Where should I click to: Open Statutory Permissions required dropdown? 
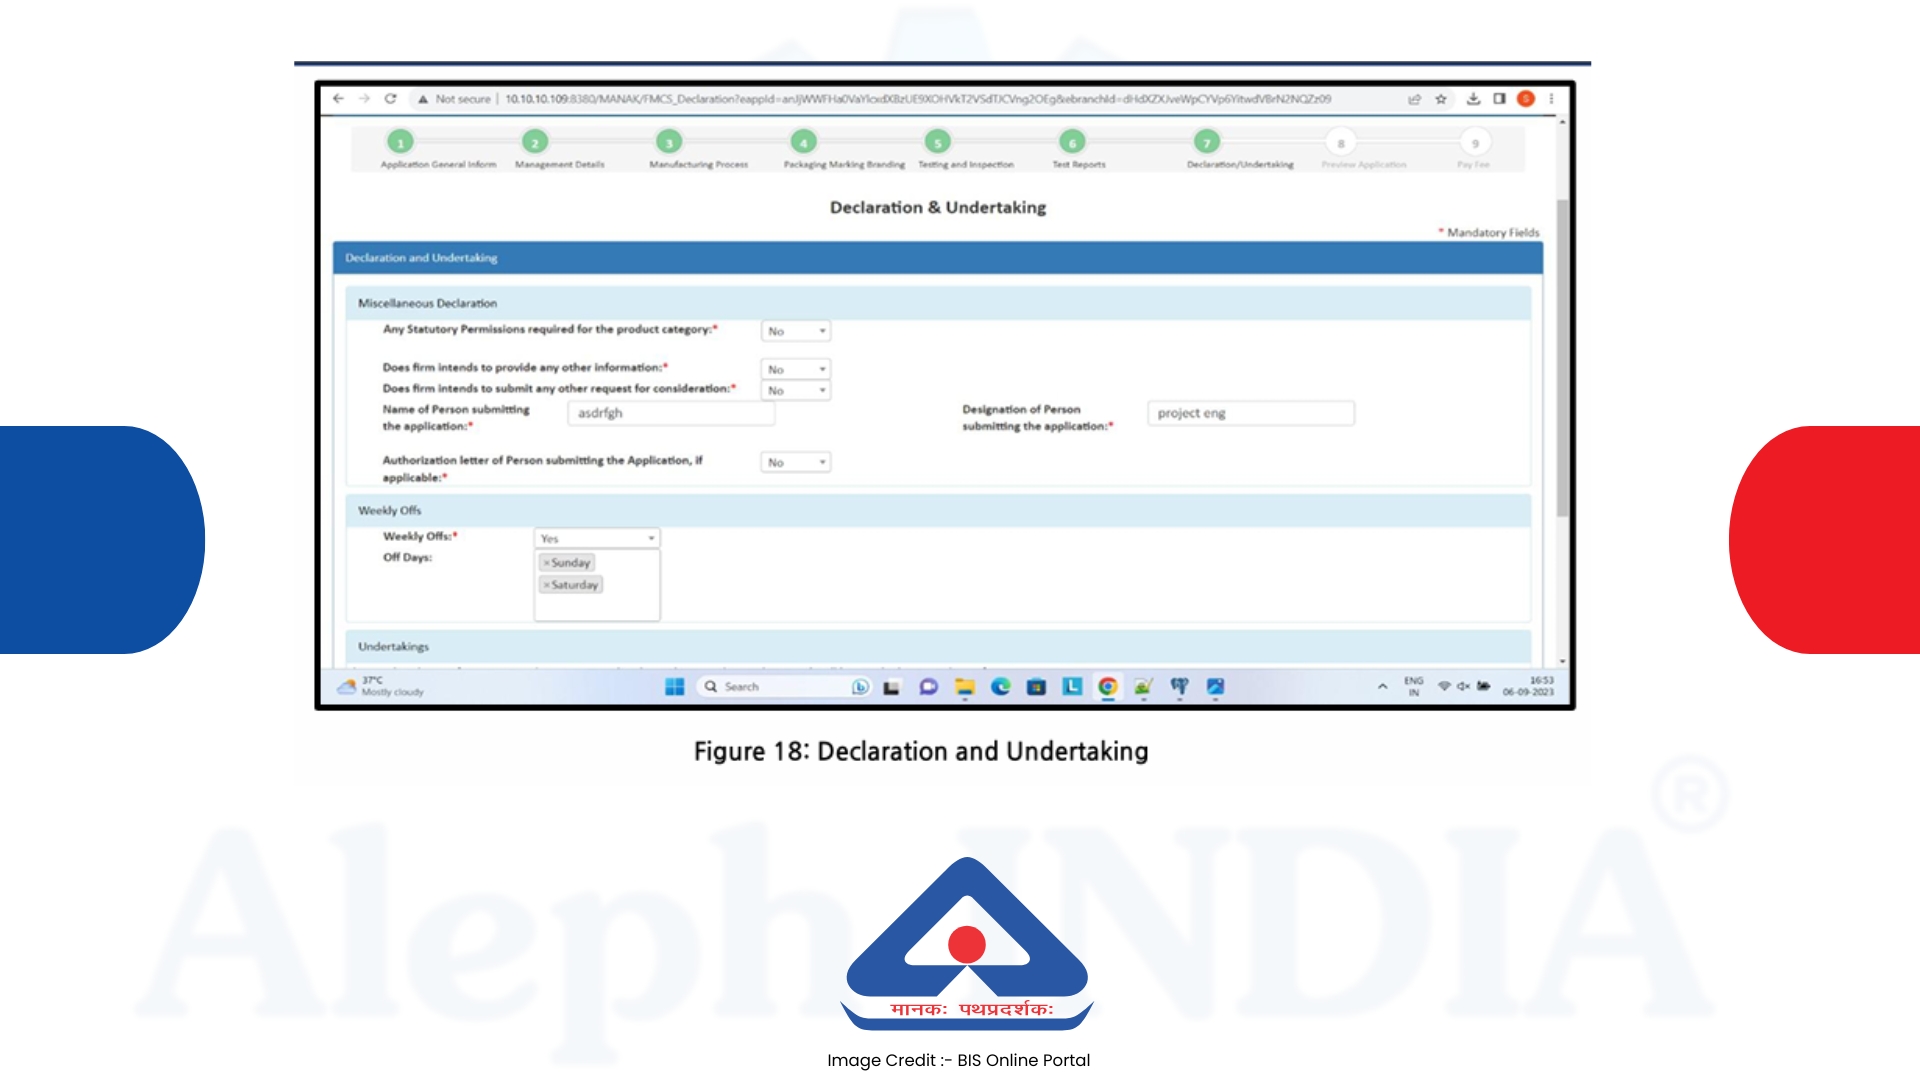[796, 331]
